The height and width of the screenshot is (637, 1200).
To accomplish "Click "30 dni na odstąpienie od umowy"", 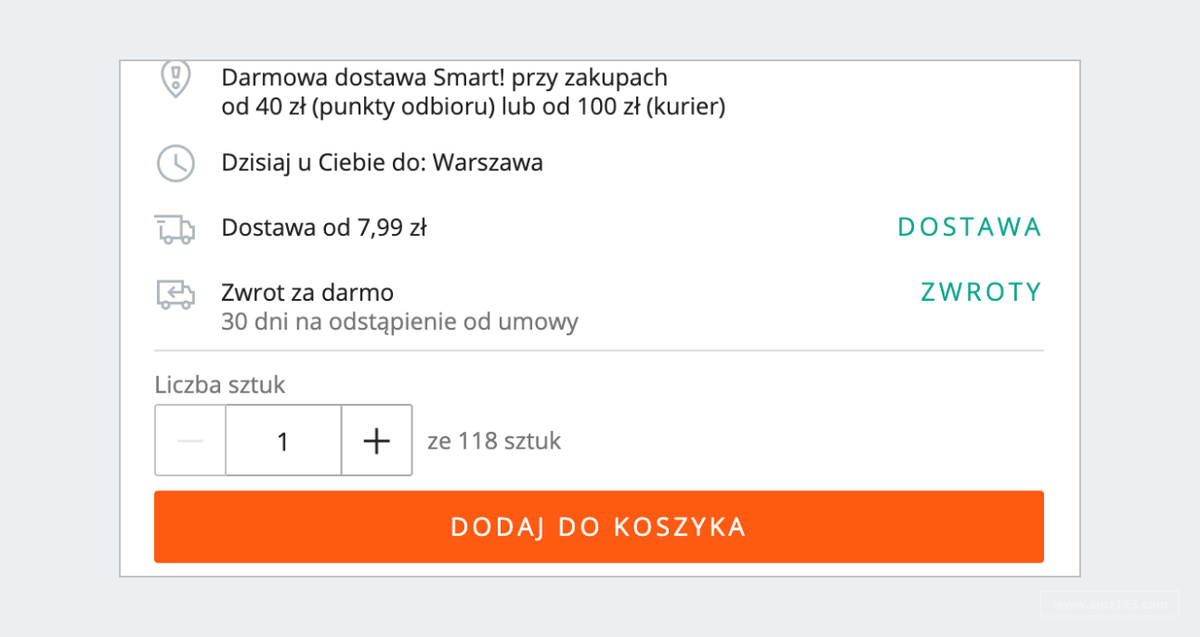I will [400, 322].
